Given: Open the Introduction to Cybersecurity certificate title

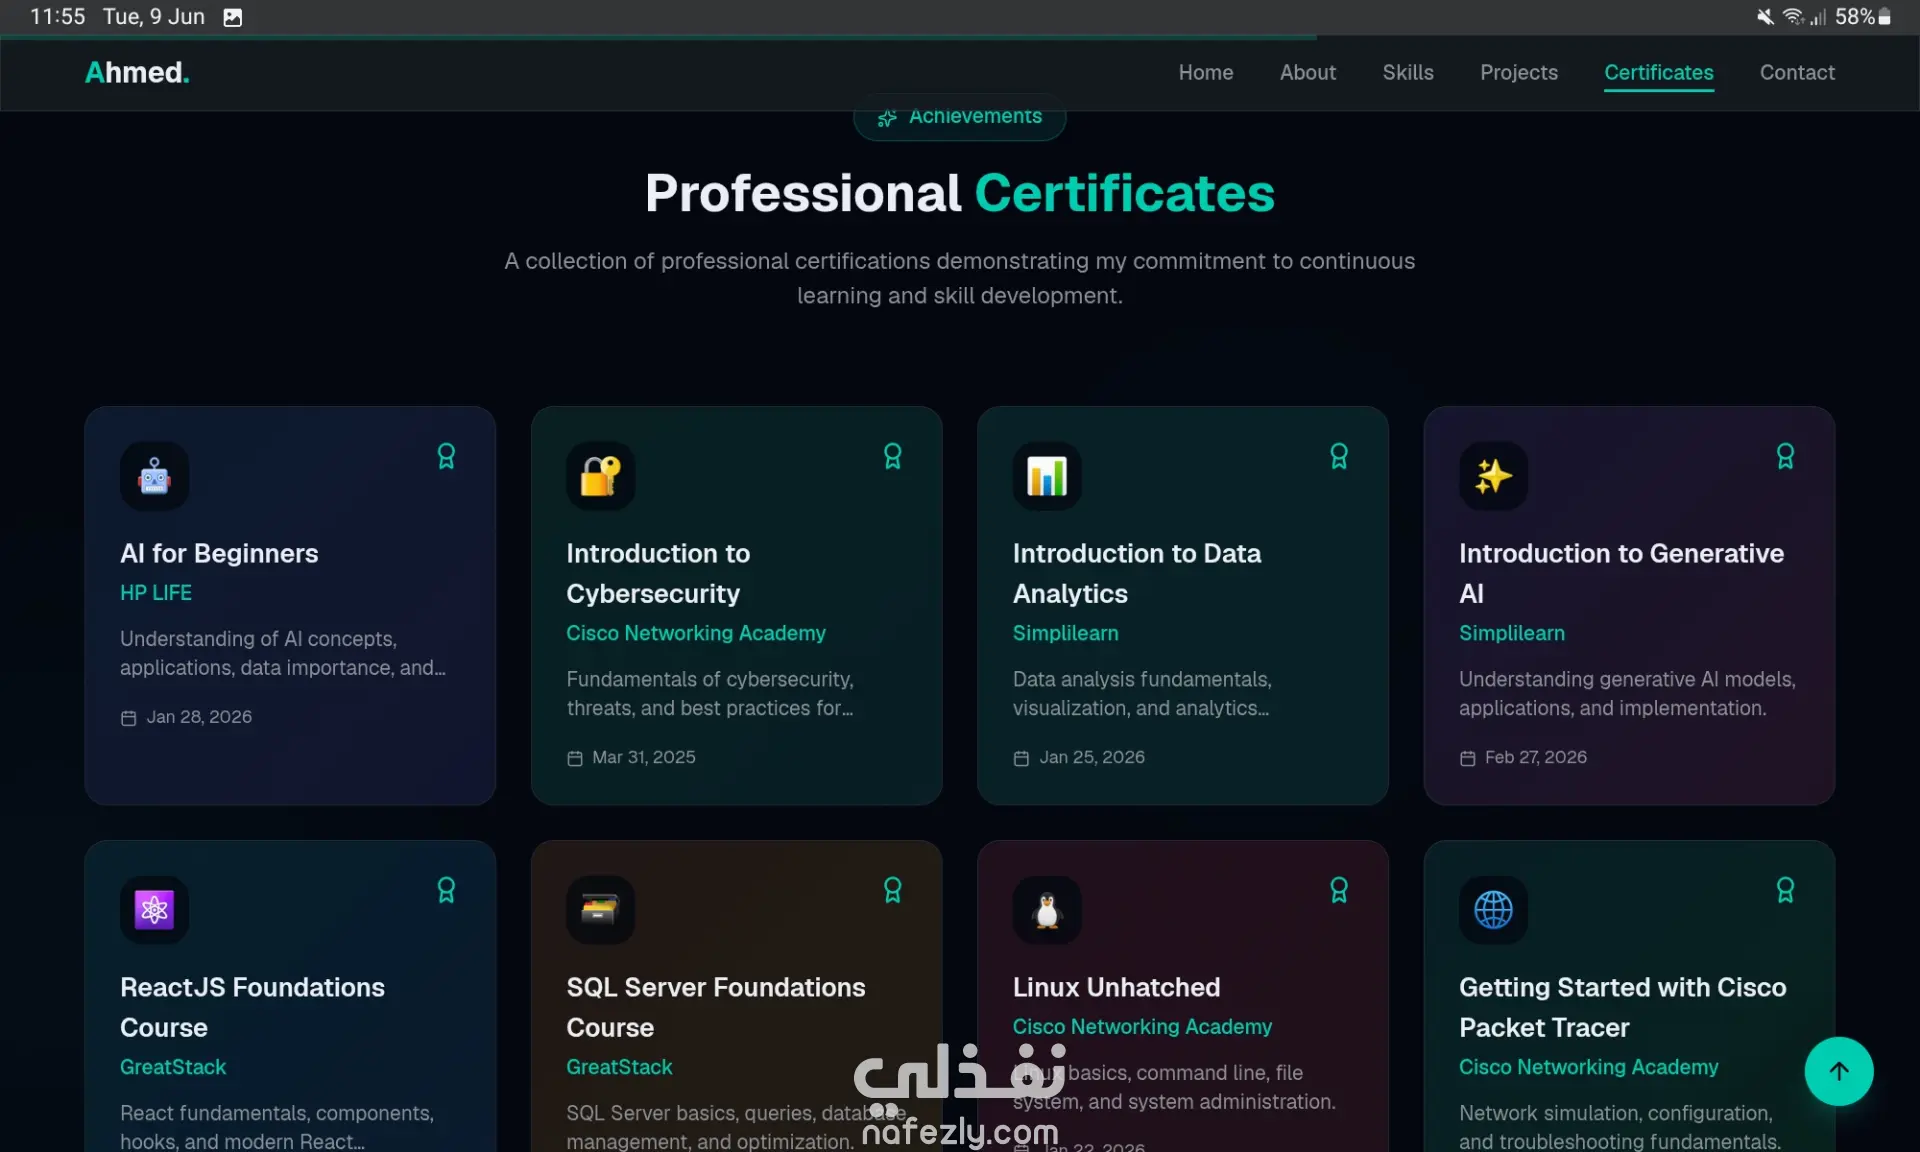Looking at the screenshot, I should point(658,573).
